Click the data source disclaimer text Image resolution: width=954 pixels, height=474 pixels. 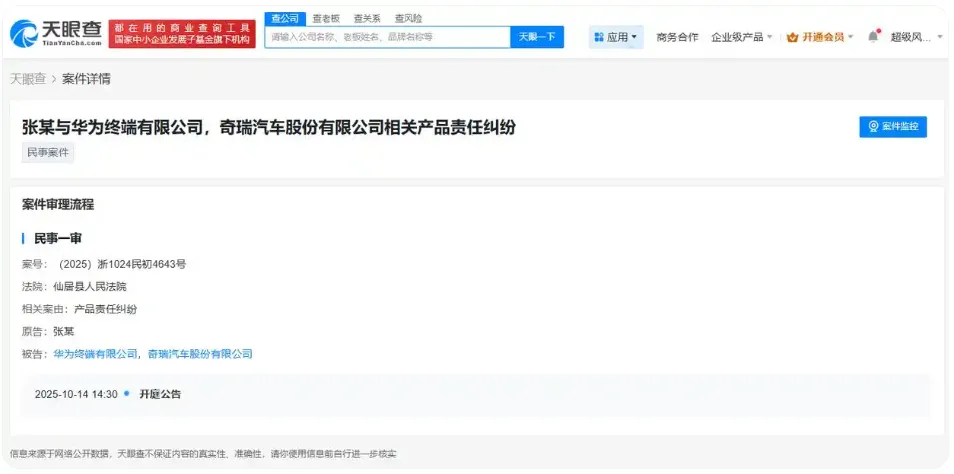pos(203,454)
